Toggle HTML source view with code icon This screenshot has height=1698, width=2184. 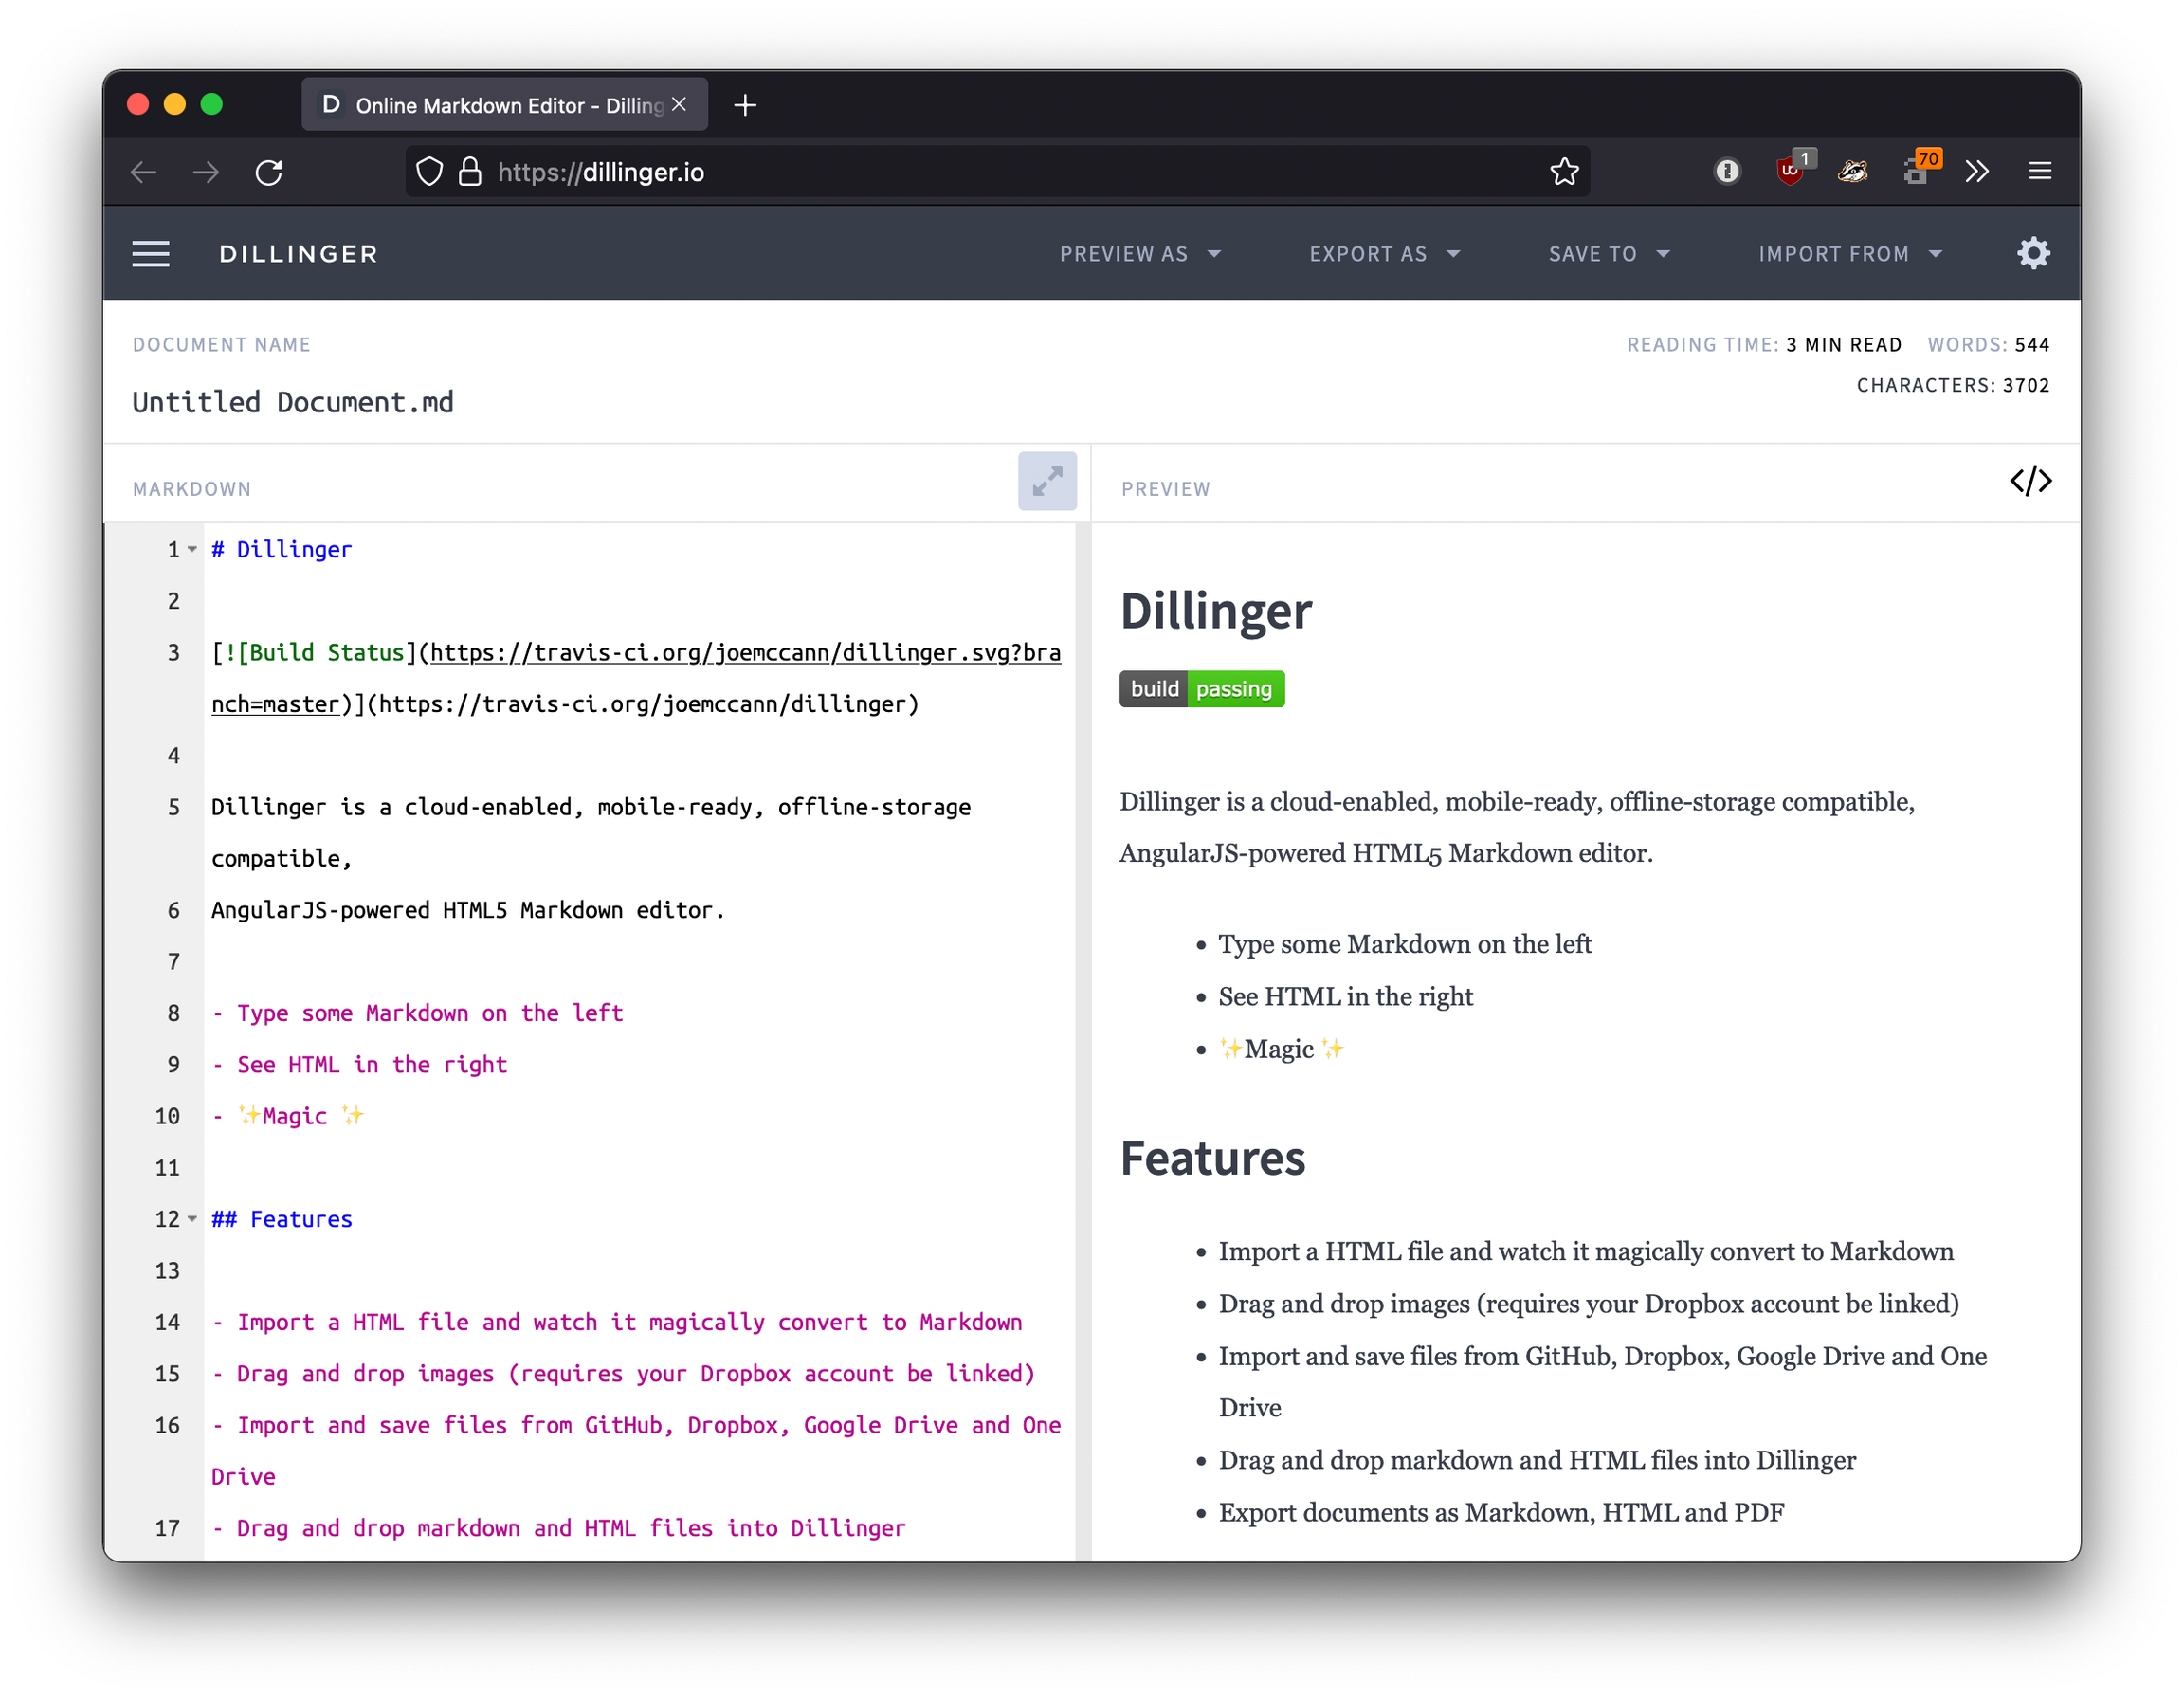click(2030, 482)
